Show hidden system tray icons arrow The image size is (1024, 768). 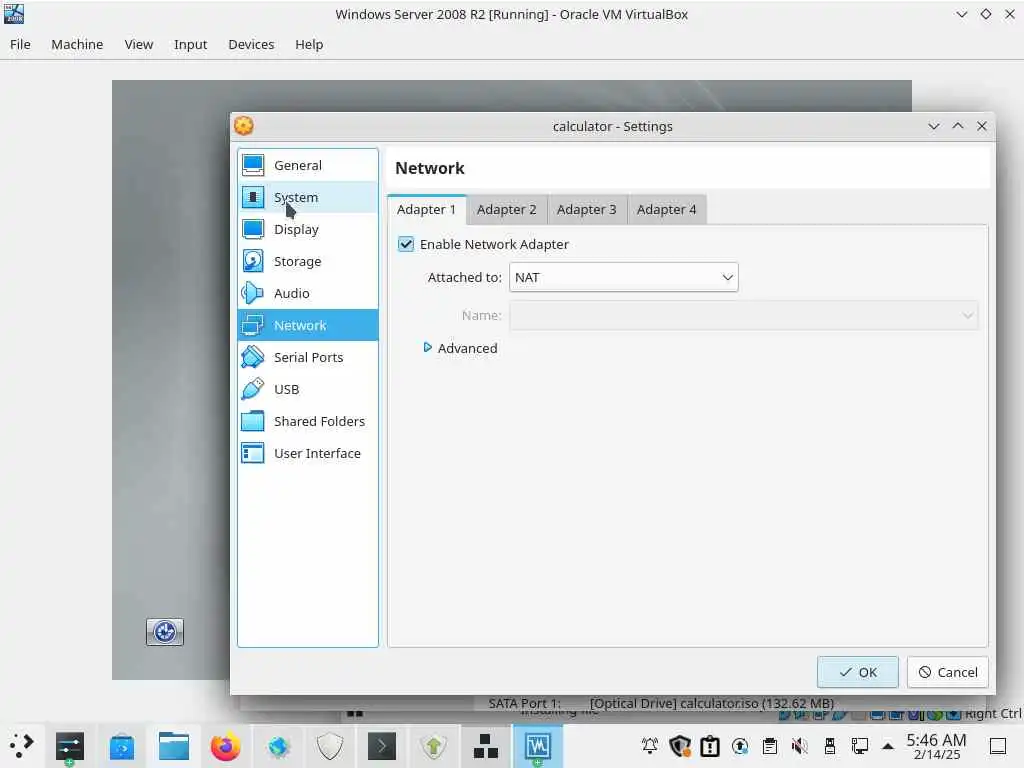point(888,746)
